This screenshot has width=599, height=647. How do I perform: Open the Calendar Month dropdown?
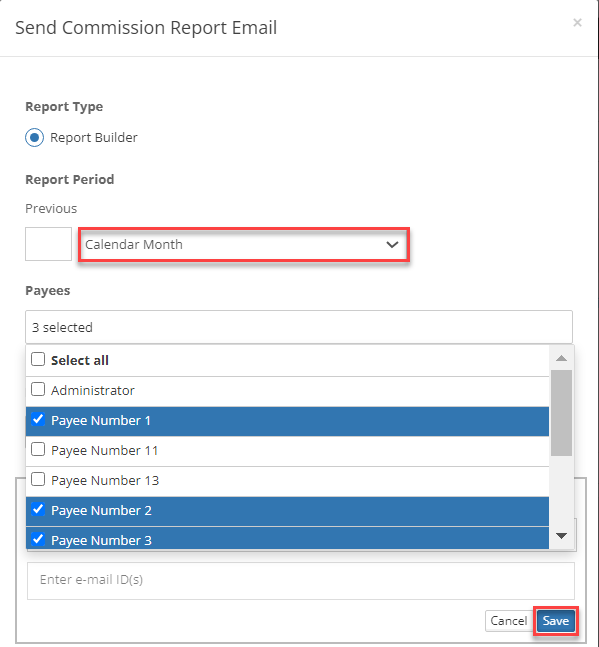point(244,244)
